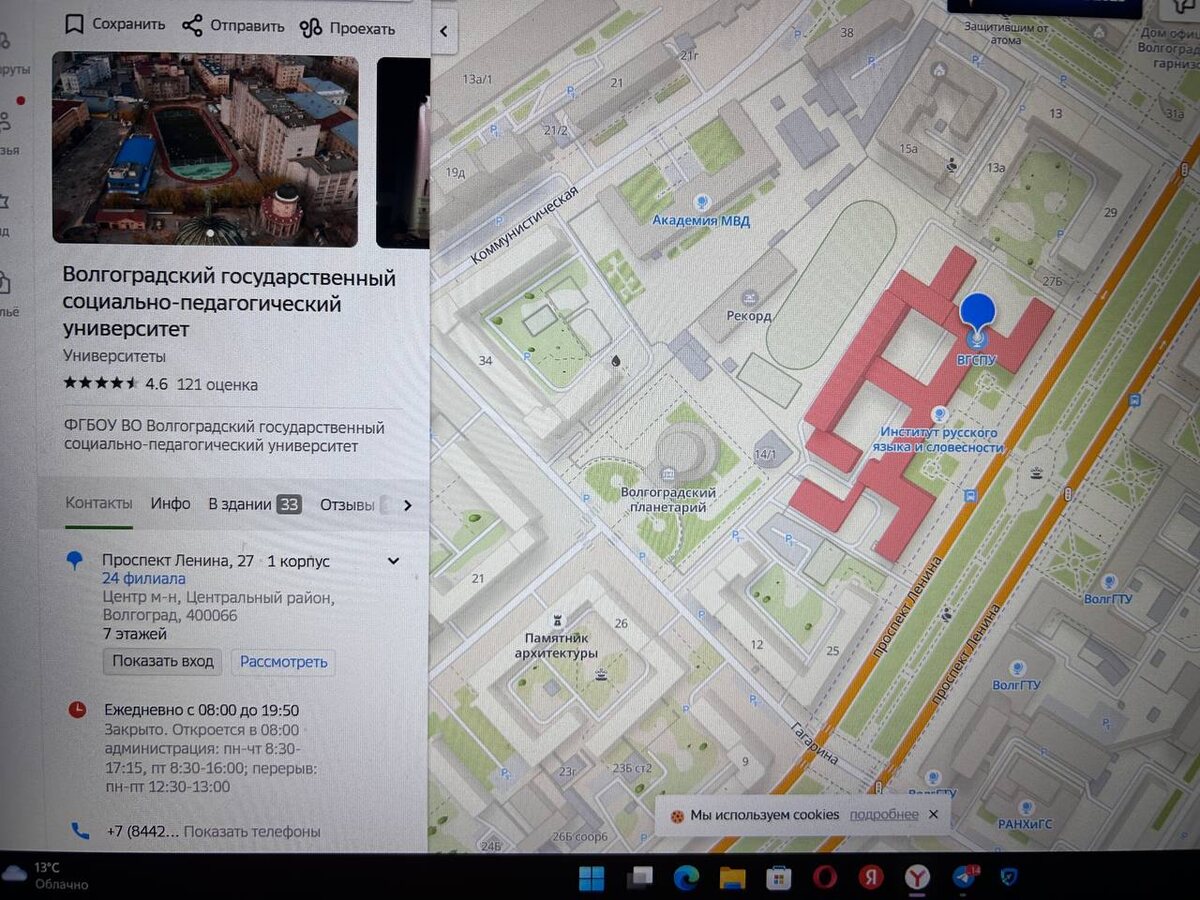Switch to the Инфо tab
Viewport: 1200px width, 900px height.
[170, 504]
